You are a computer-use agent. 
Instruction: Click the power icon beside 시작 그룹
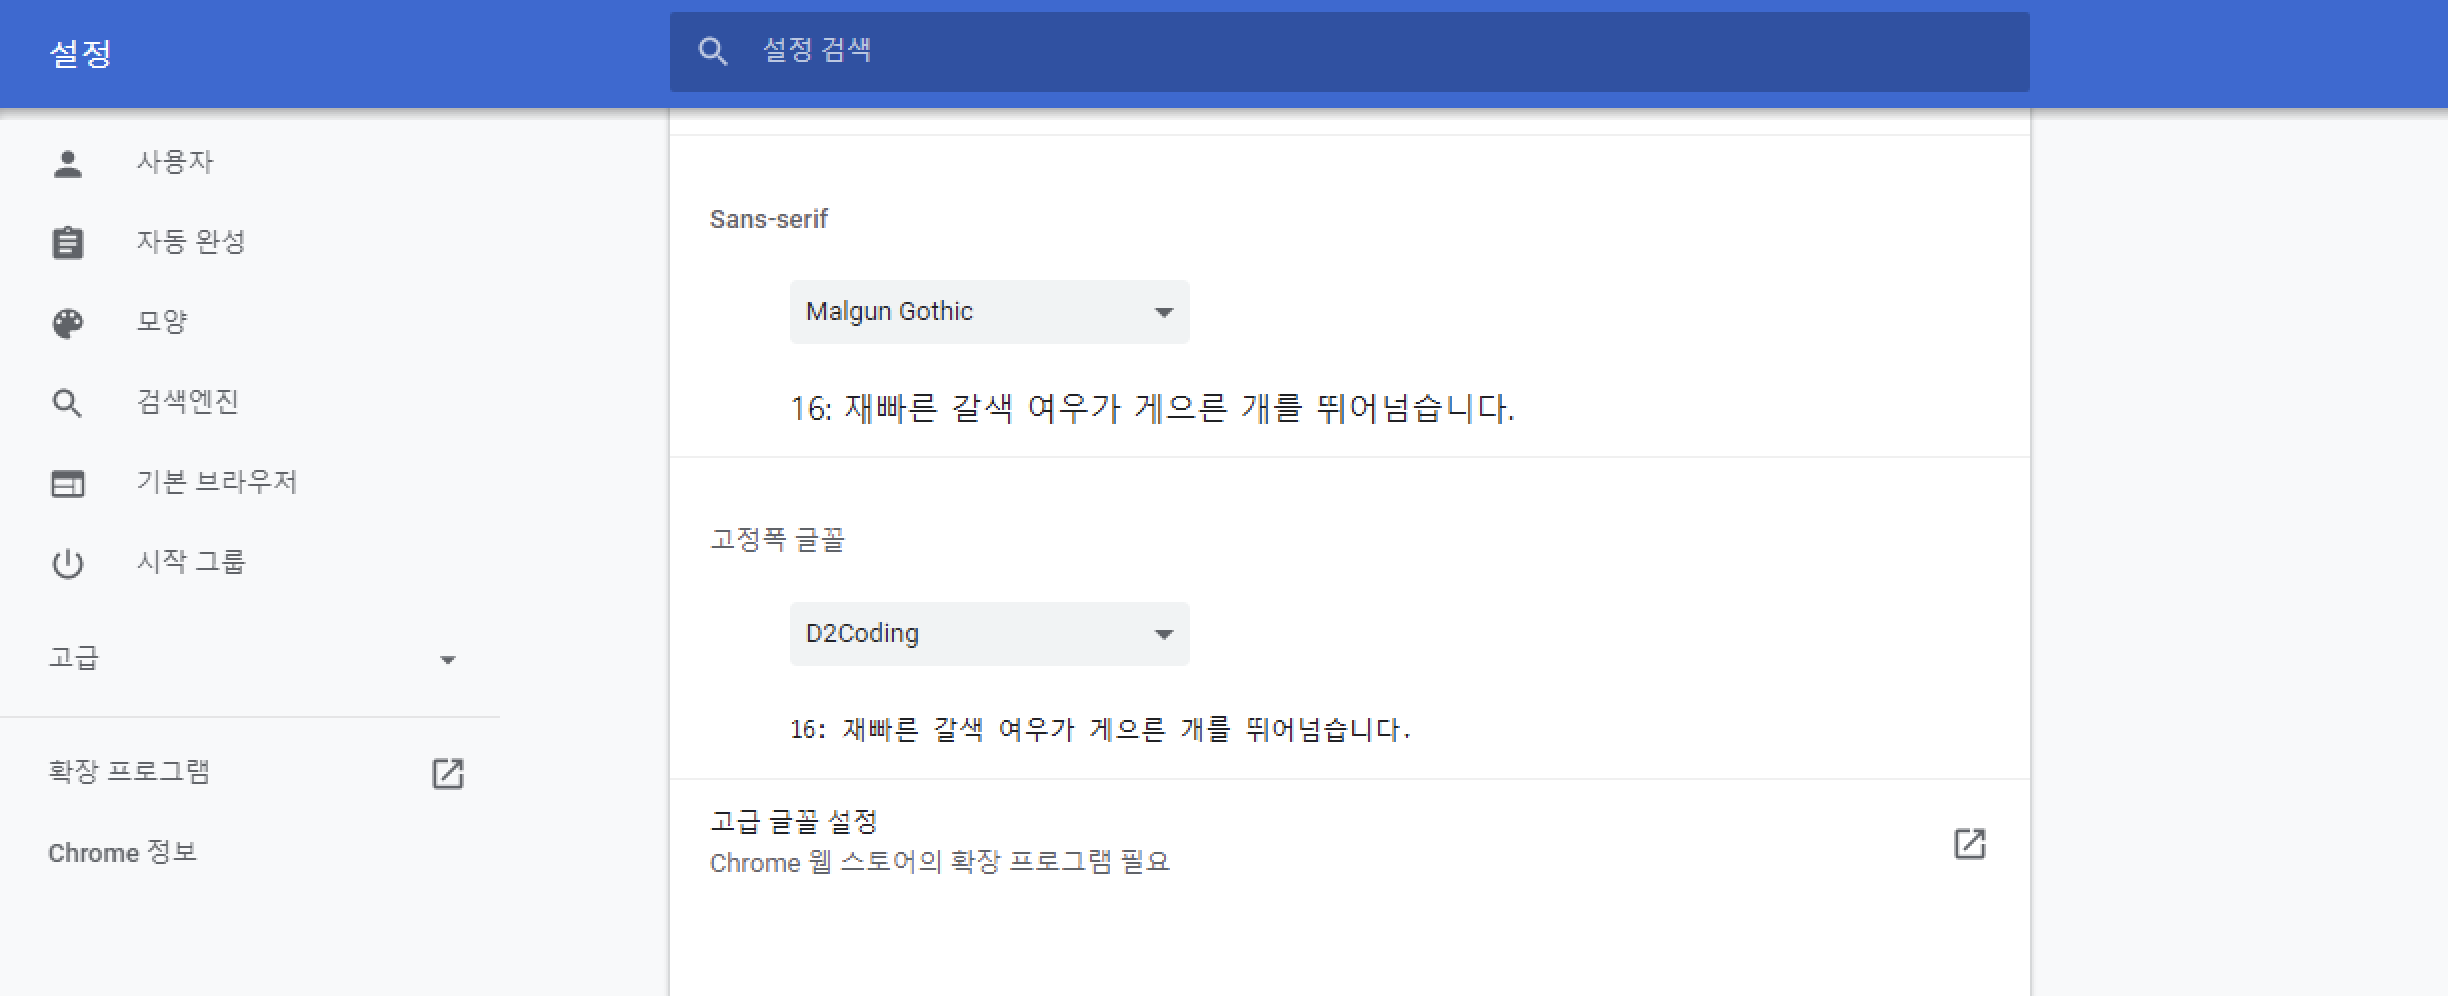click(68, 564)
